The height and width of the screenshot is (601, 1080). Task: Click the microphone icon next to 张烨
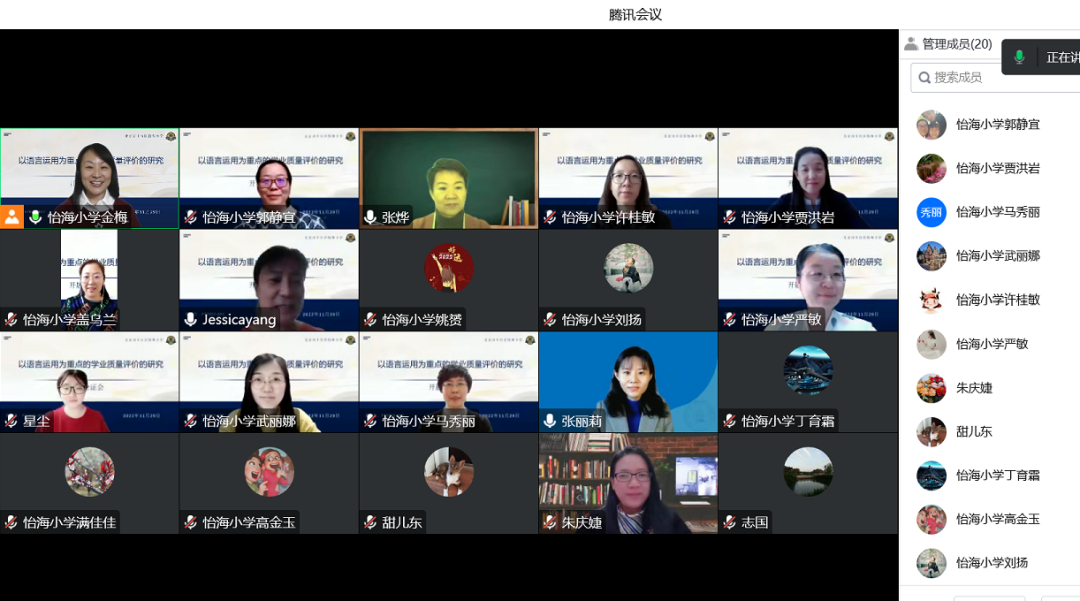(371, 218)
